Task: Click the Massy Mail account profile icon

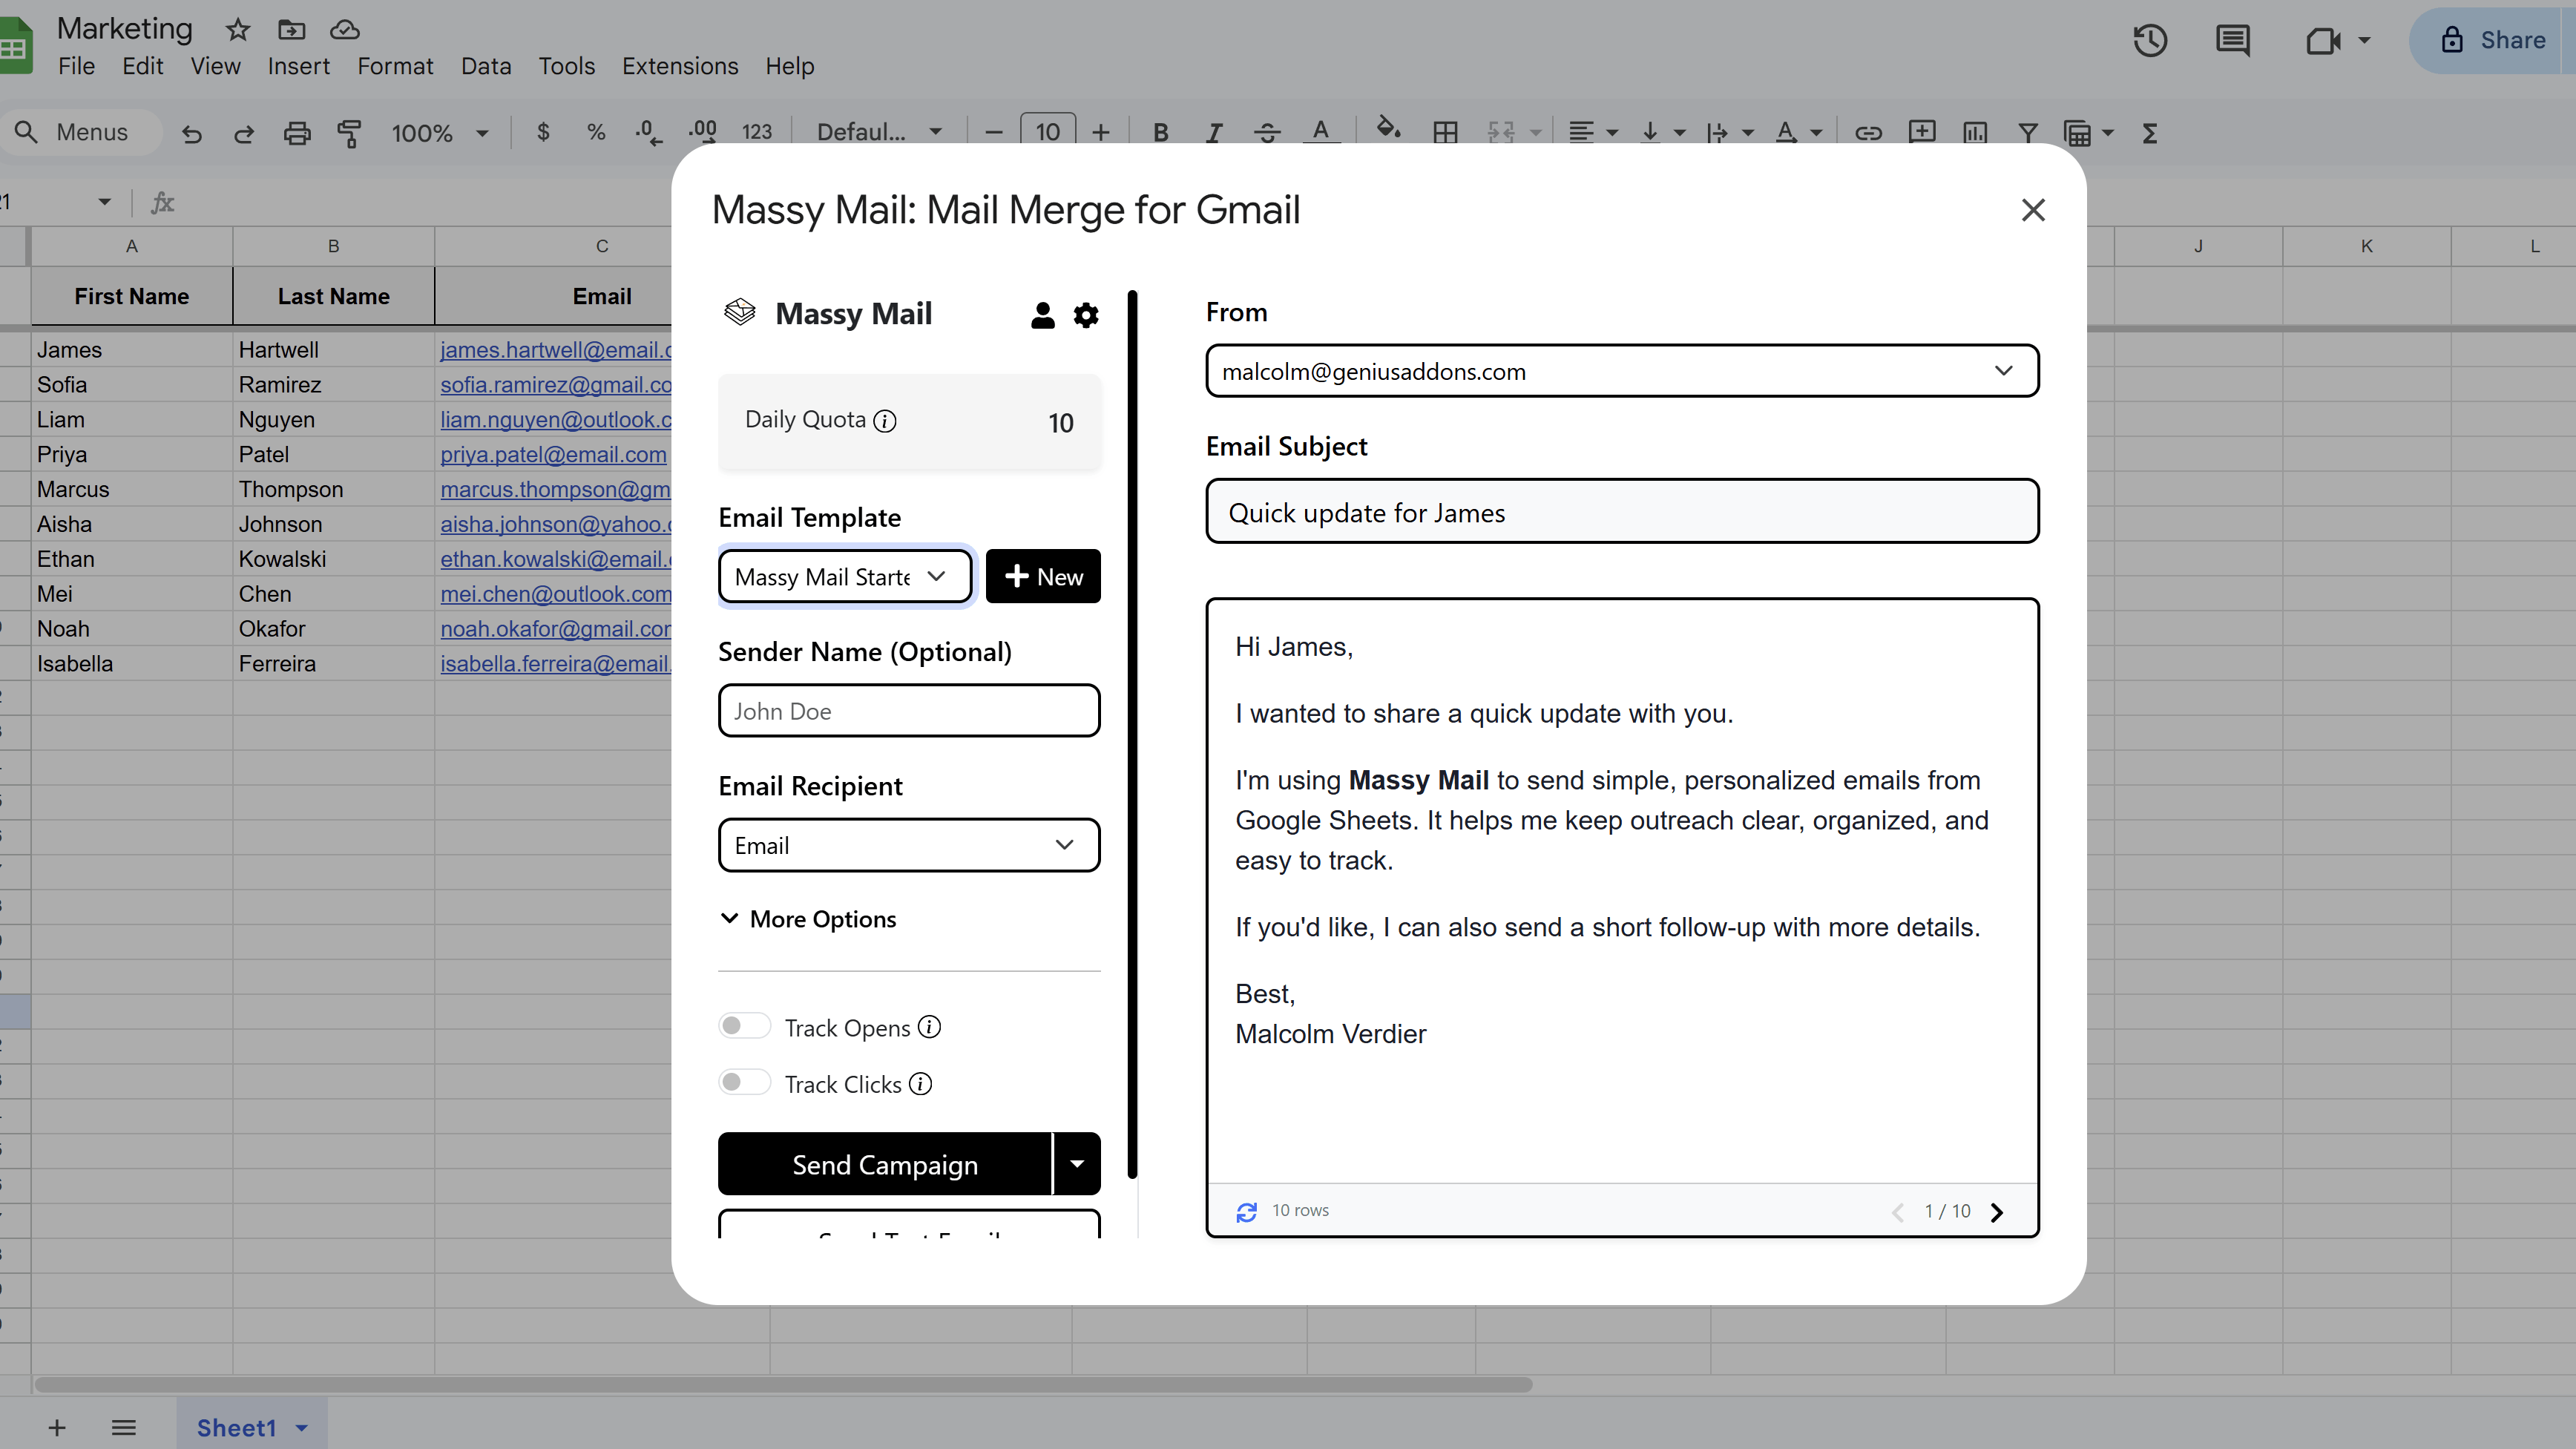Action: (x=1042, y=315)
